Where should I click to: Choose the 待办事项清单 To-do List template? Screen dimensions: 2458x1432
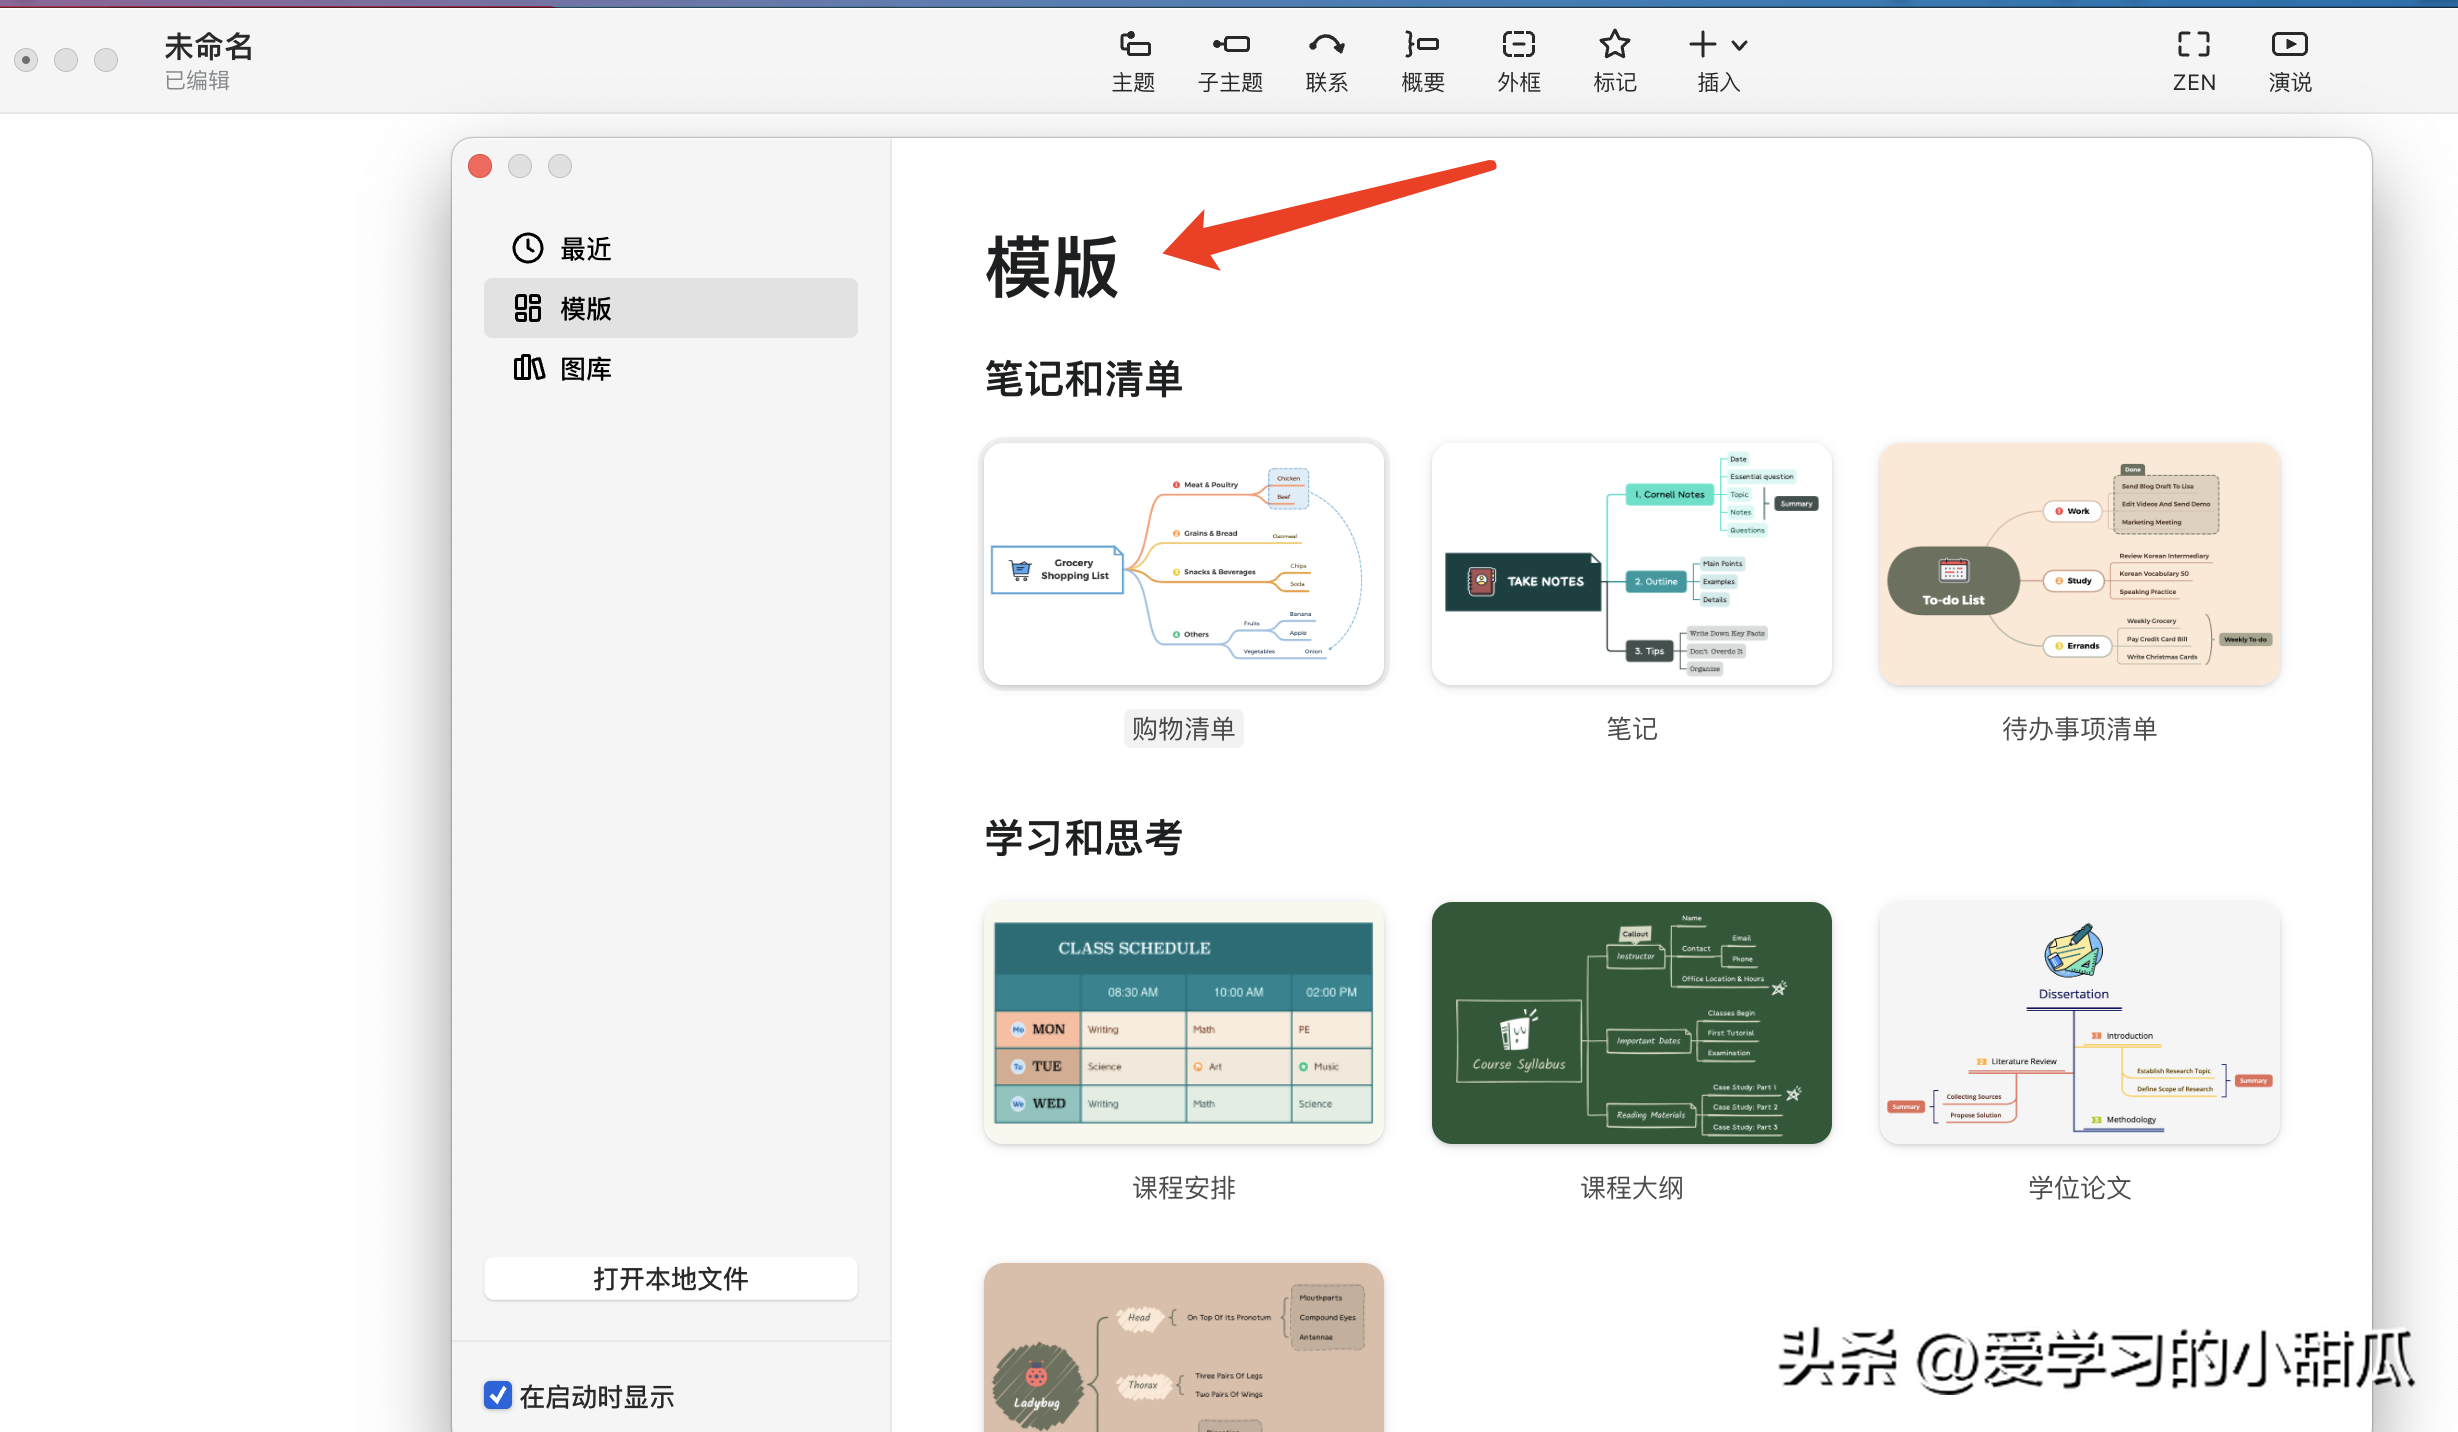(2080, 564)
